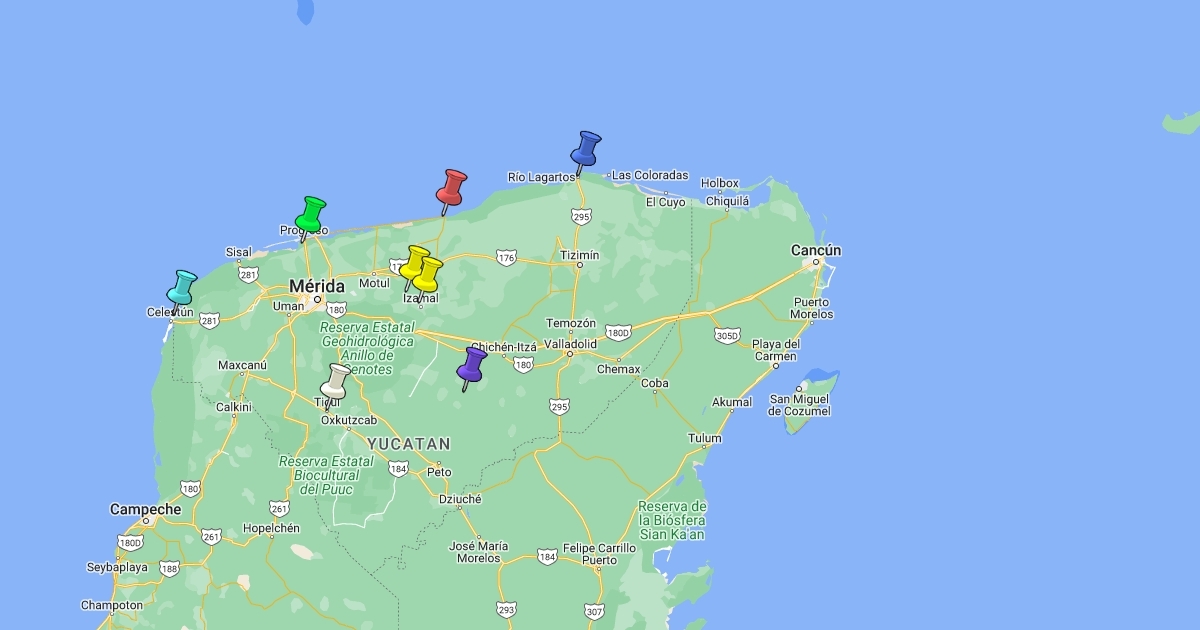Screen dimensions: 1200x630
Task: Click the red pushpin on the north coast
Action: click(x=452, y=187)
